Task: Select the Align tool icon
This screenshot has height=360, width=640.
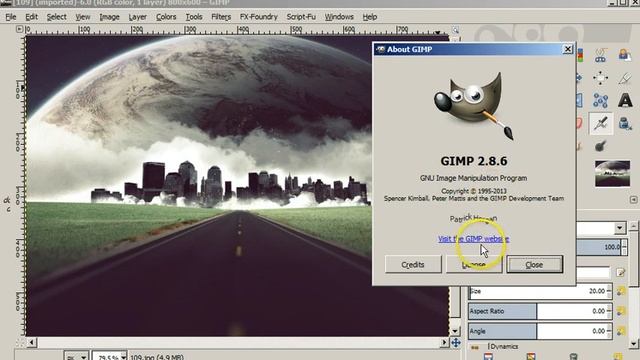Action: tap(600, 78)
